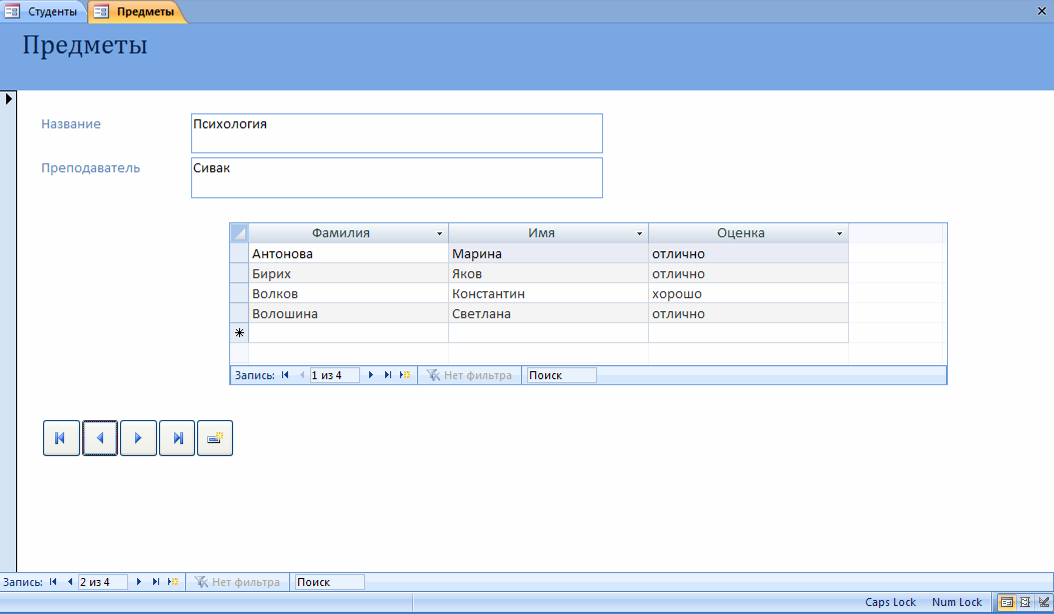Select all rows via subform corner selector
The width and height of the screenshot is (1054, 614).
coord(239,233)
